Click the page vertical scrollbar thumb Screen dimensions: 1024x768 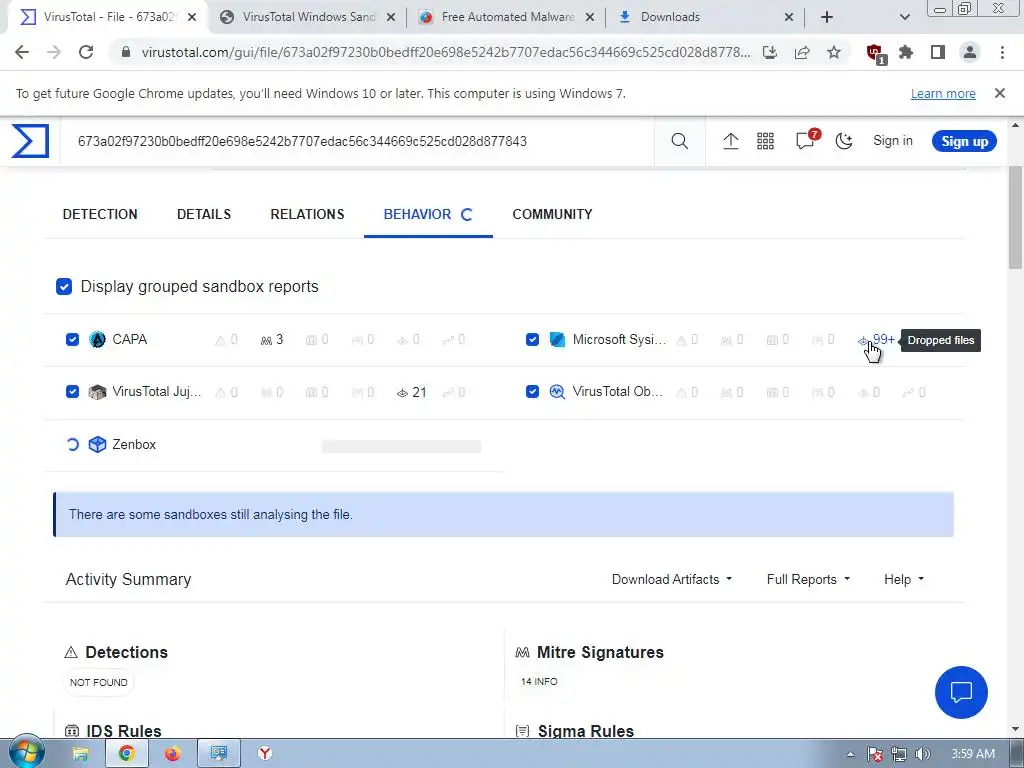pyautogui.click(x=1016, y=218)
